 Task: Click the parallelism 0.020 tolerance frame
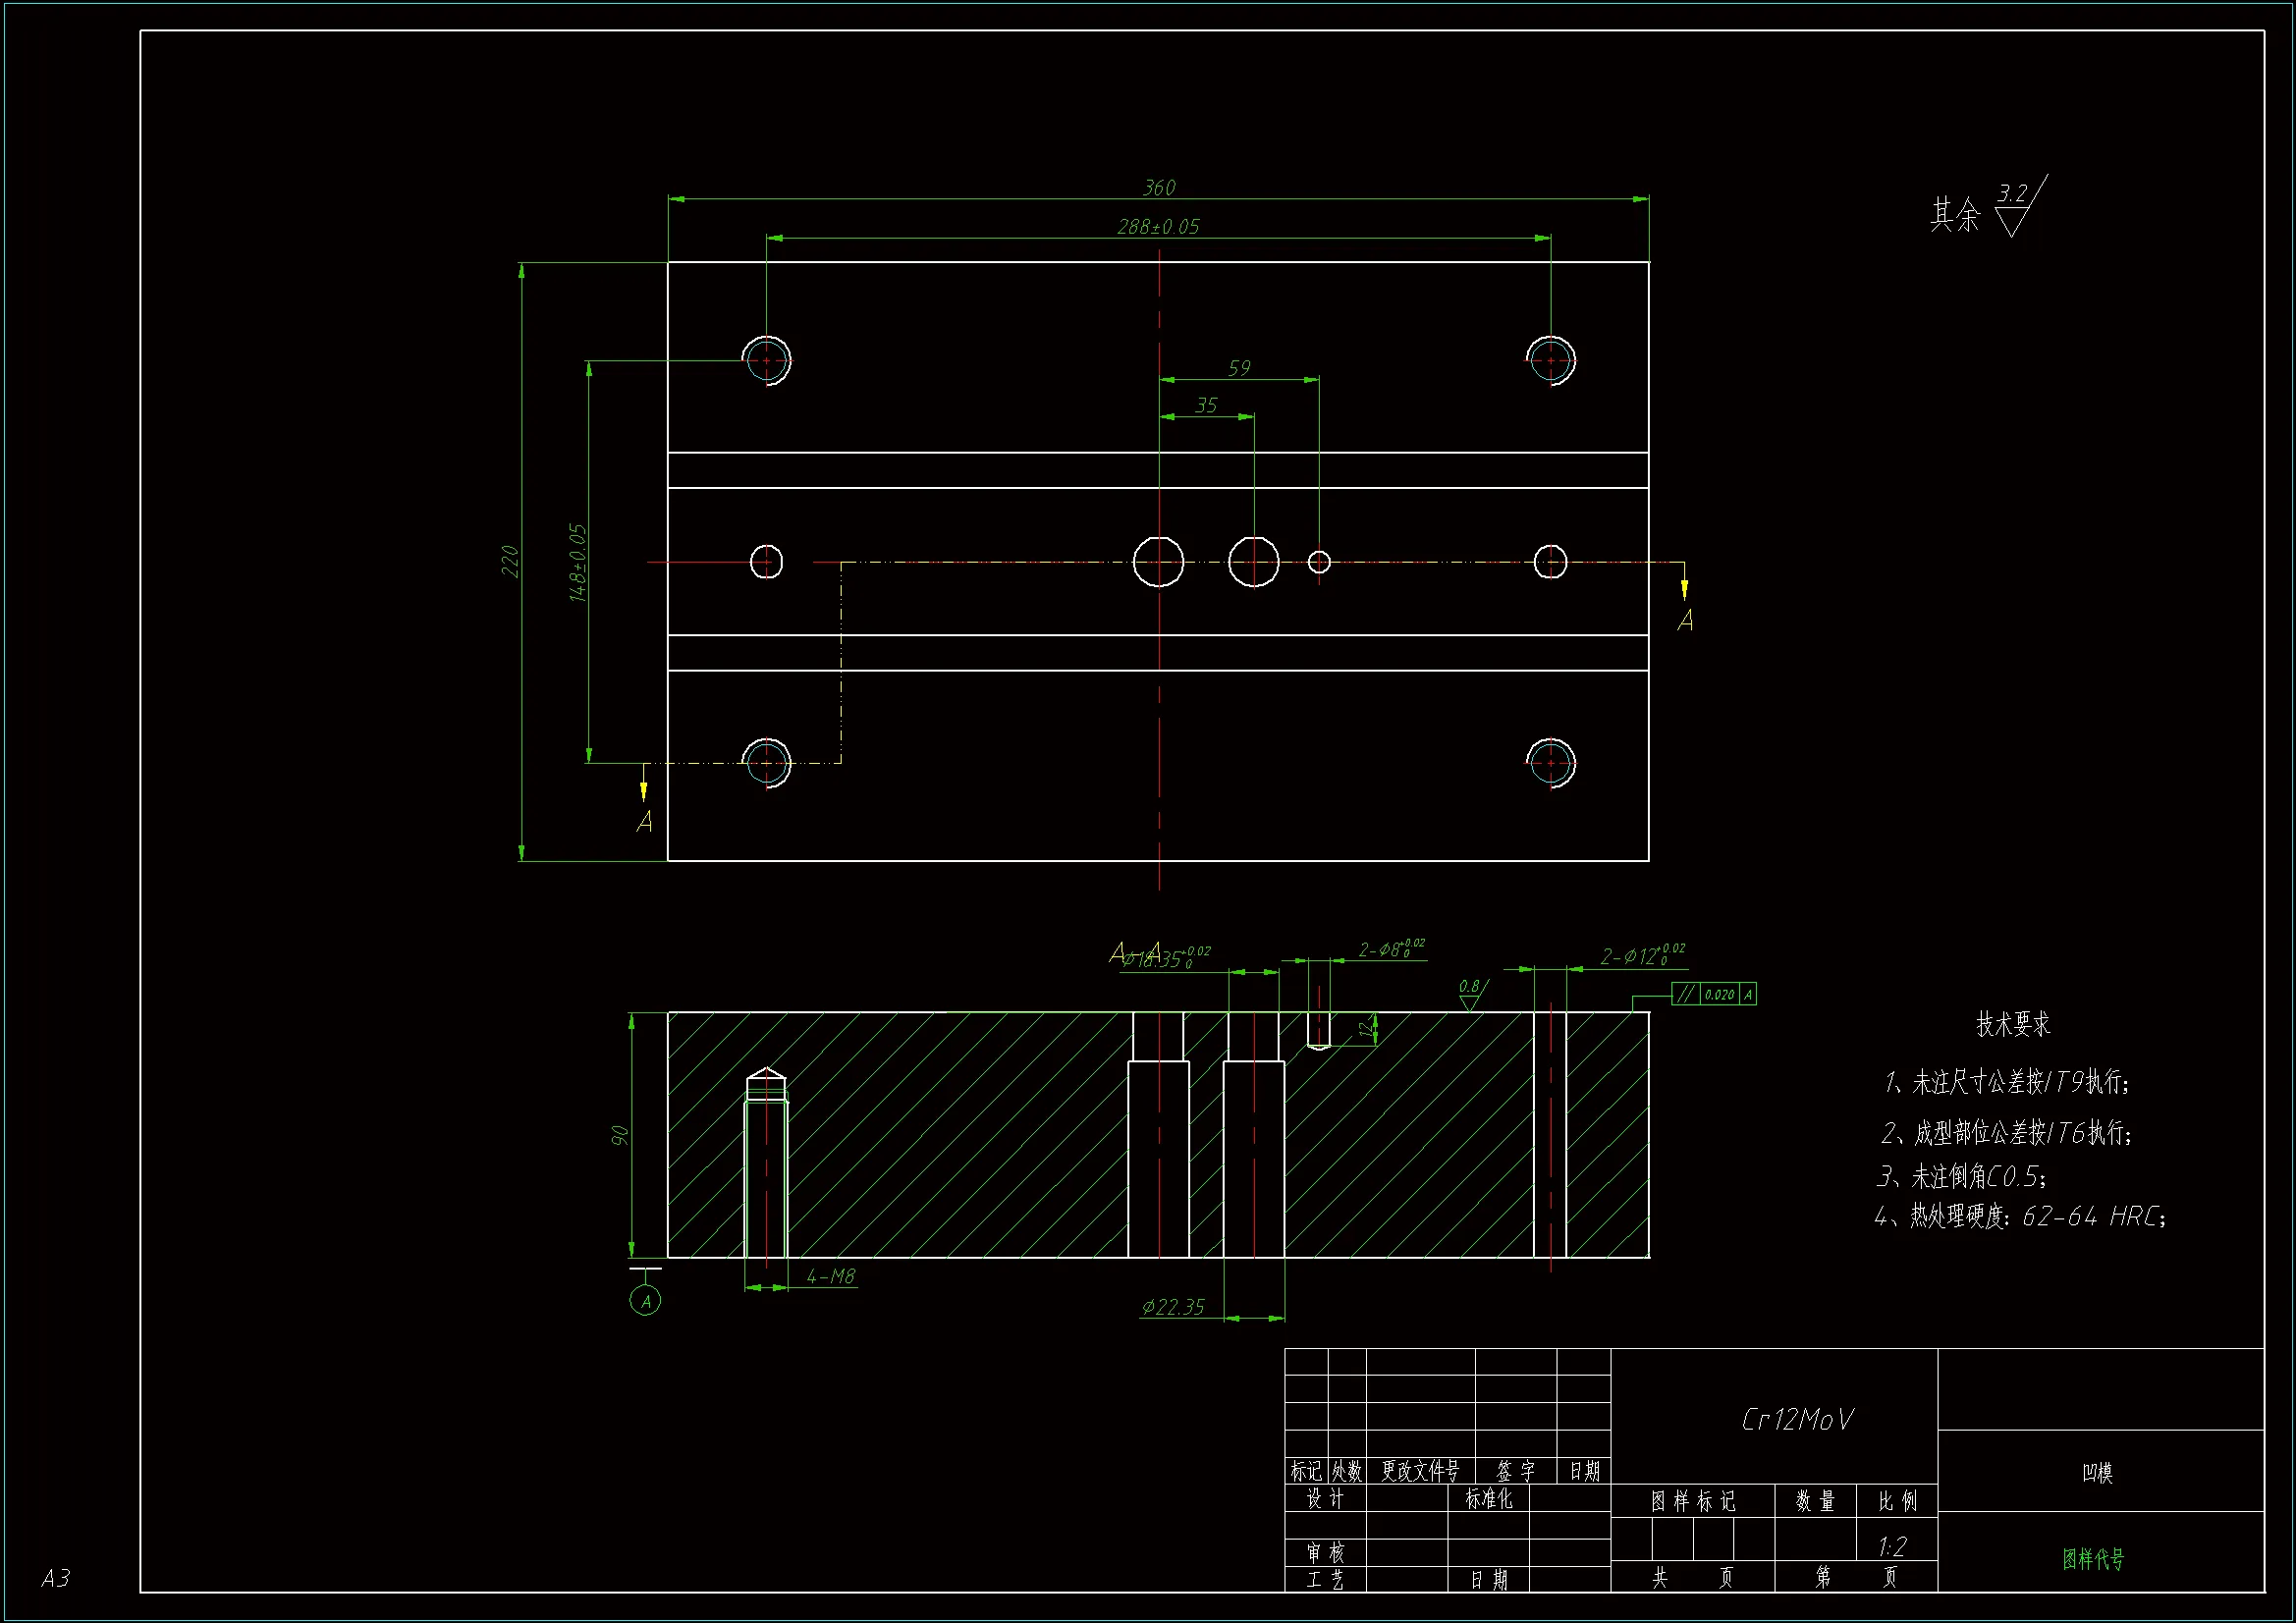(x=1714, y=994)
